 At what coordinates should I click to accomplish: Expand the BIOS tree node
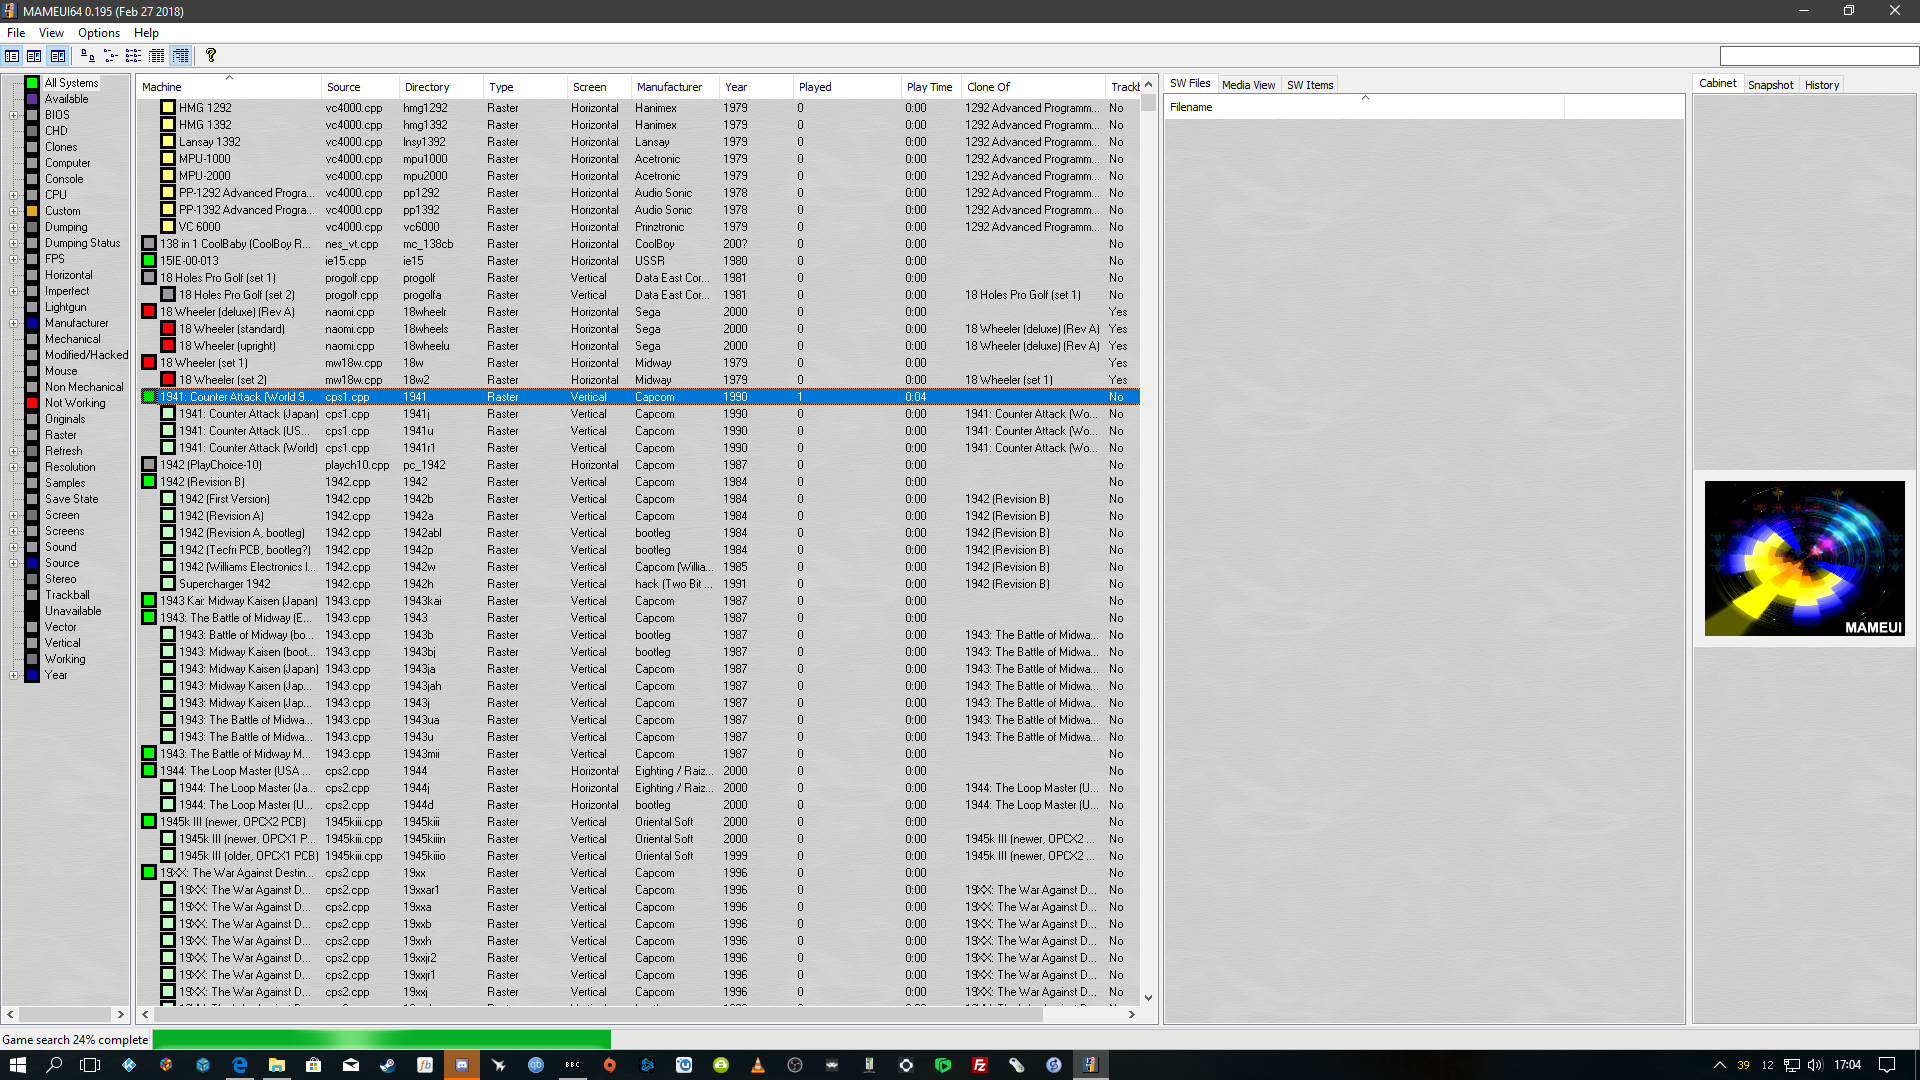[14, 115]
